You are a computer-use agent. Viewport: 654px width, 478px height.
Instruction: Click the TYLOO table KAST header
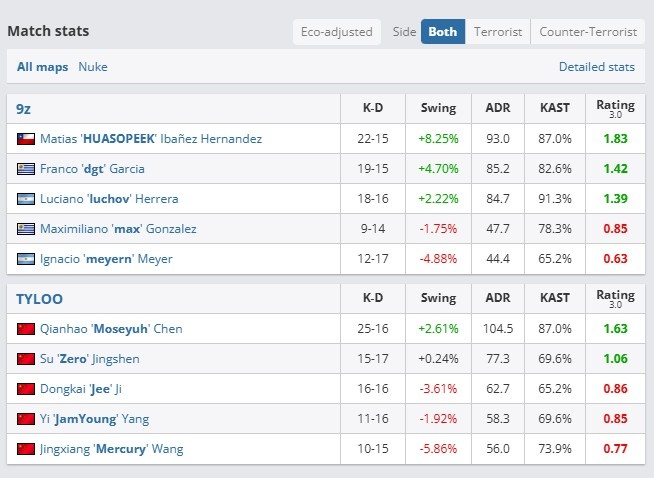(555, 298)
